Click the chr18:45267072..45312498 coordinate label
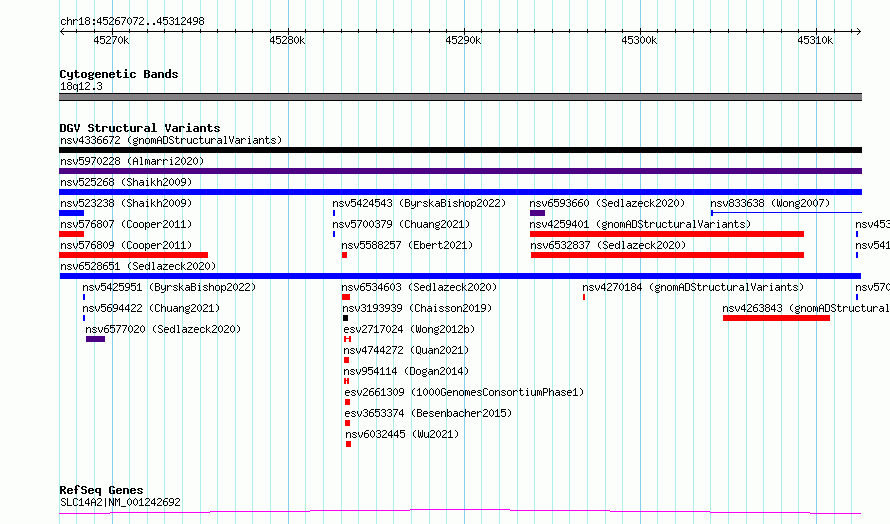This screenshot has width=890, height=524. (132, 22)
